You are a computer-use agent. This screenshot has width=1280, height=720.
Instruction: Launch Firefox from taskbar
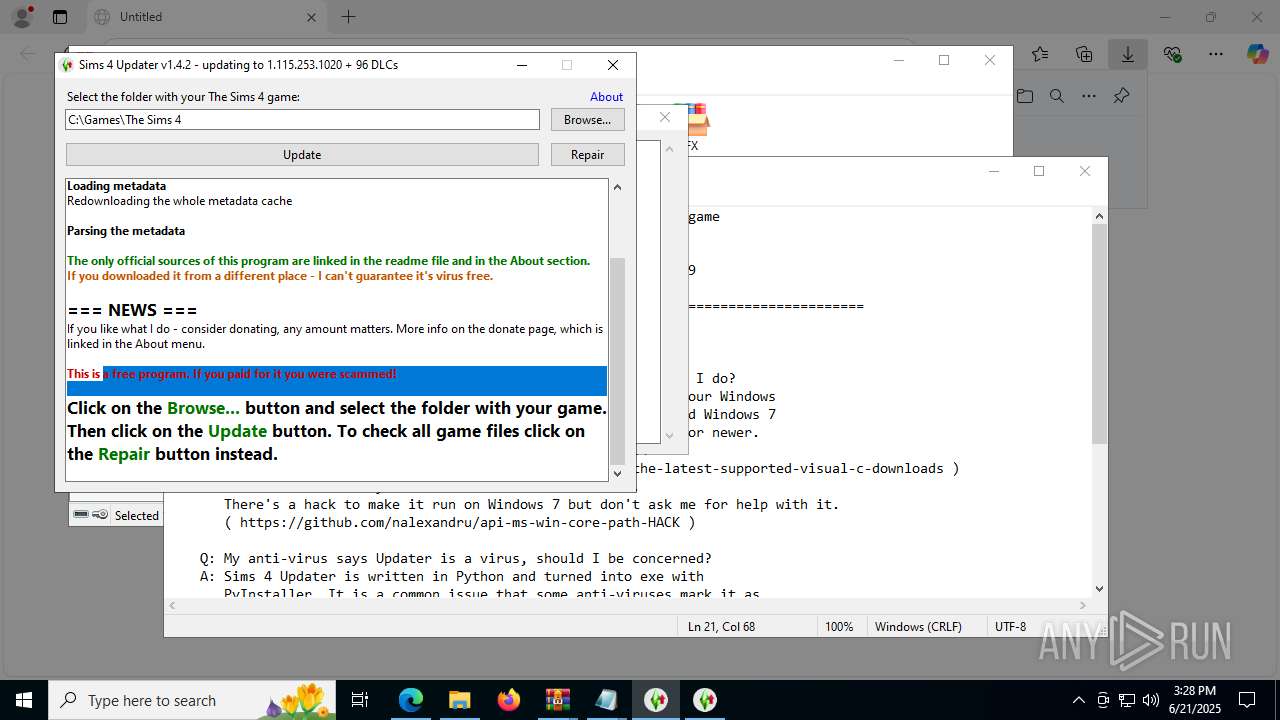pos(508,700)
